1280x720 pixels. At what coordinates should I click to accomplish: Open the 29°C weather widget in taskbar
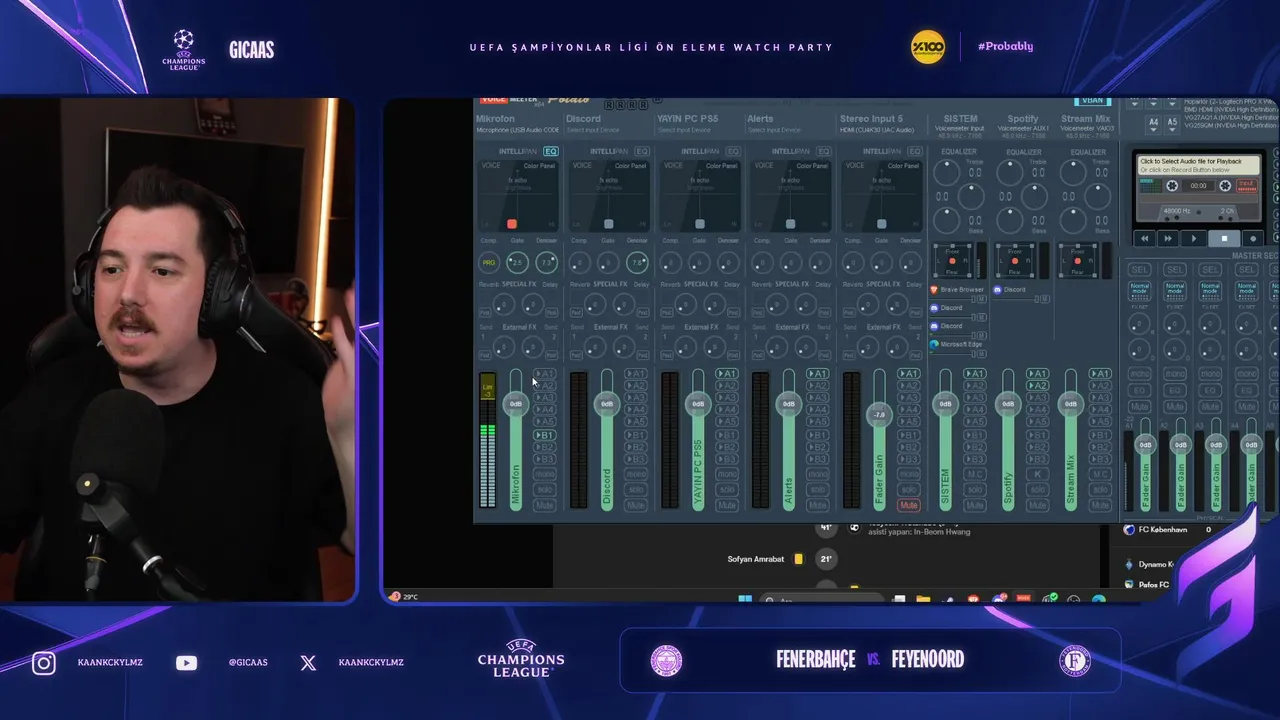click(x=404, y=597)
